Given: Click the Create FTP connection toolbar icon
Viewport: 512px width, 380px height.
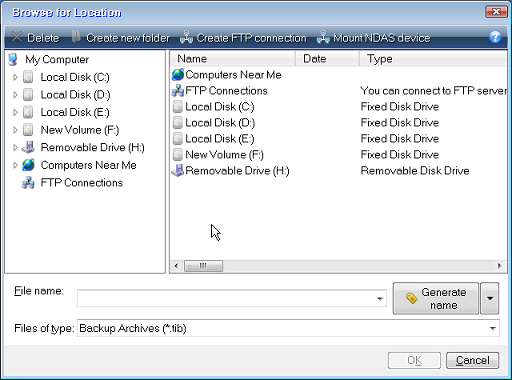Looking at the screenshot, I should click(x=186, y=37).
